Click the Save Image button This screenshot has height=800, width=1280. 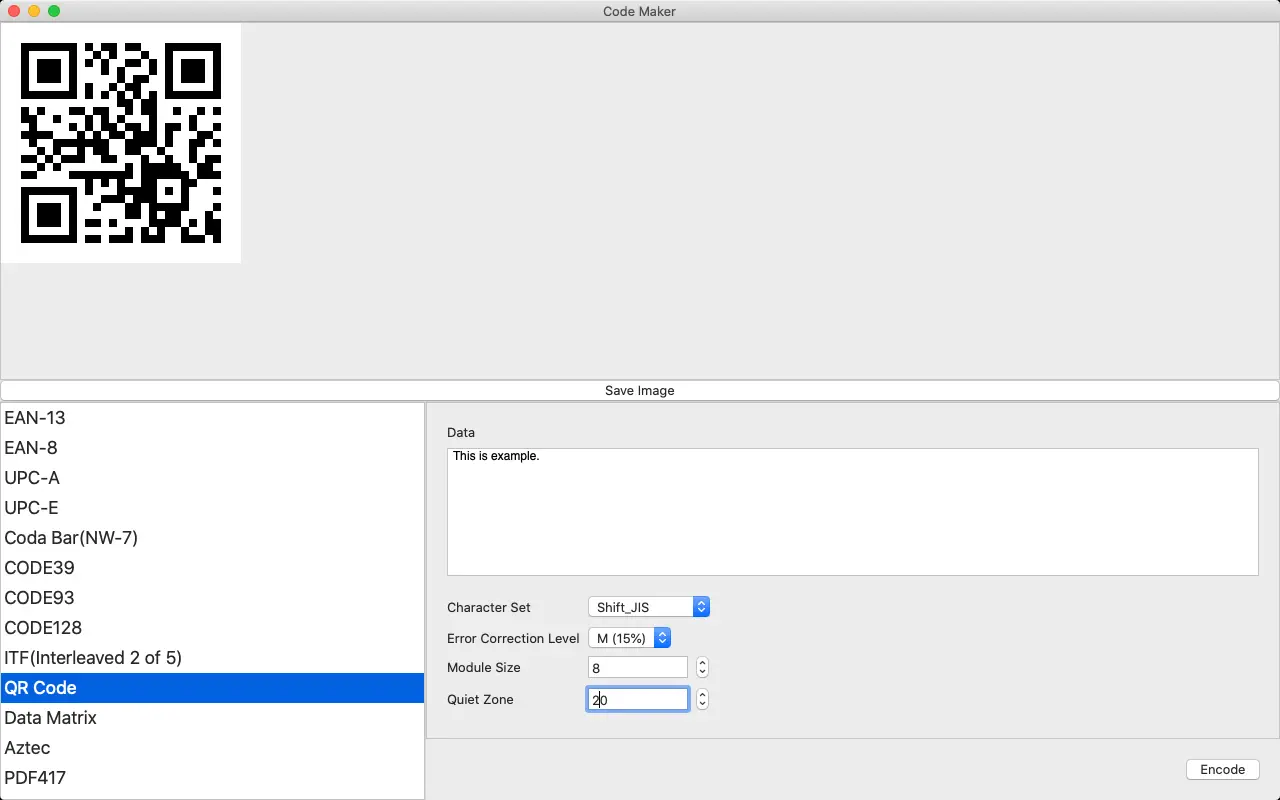tap(639, 390)
